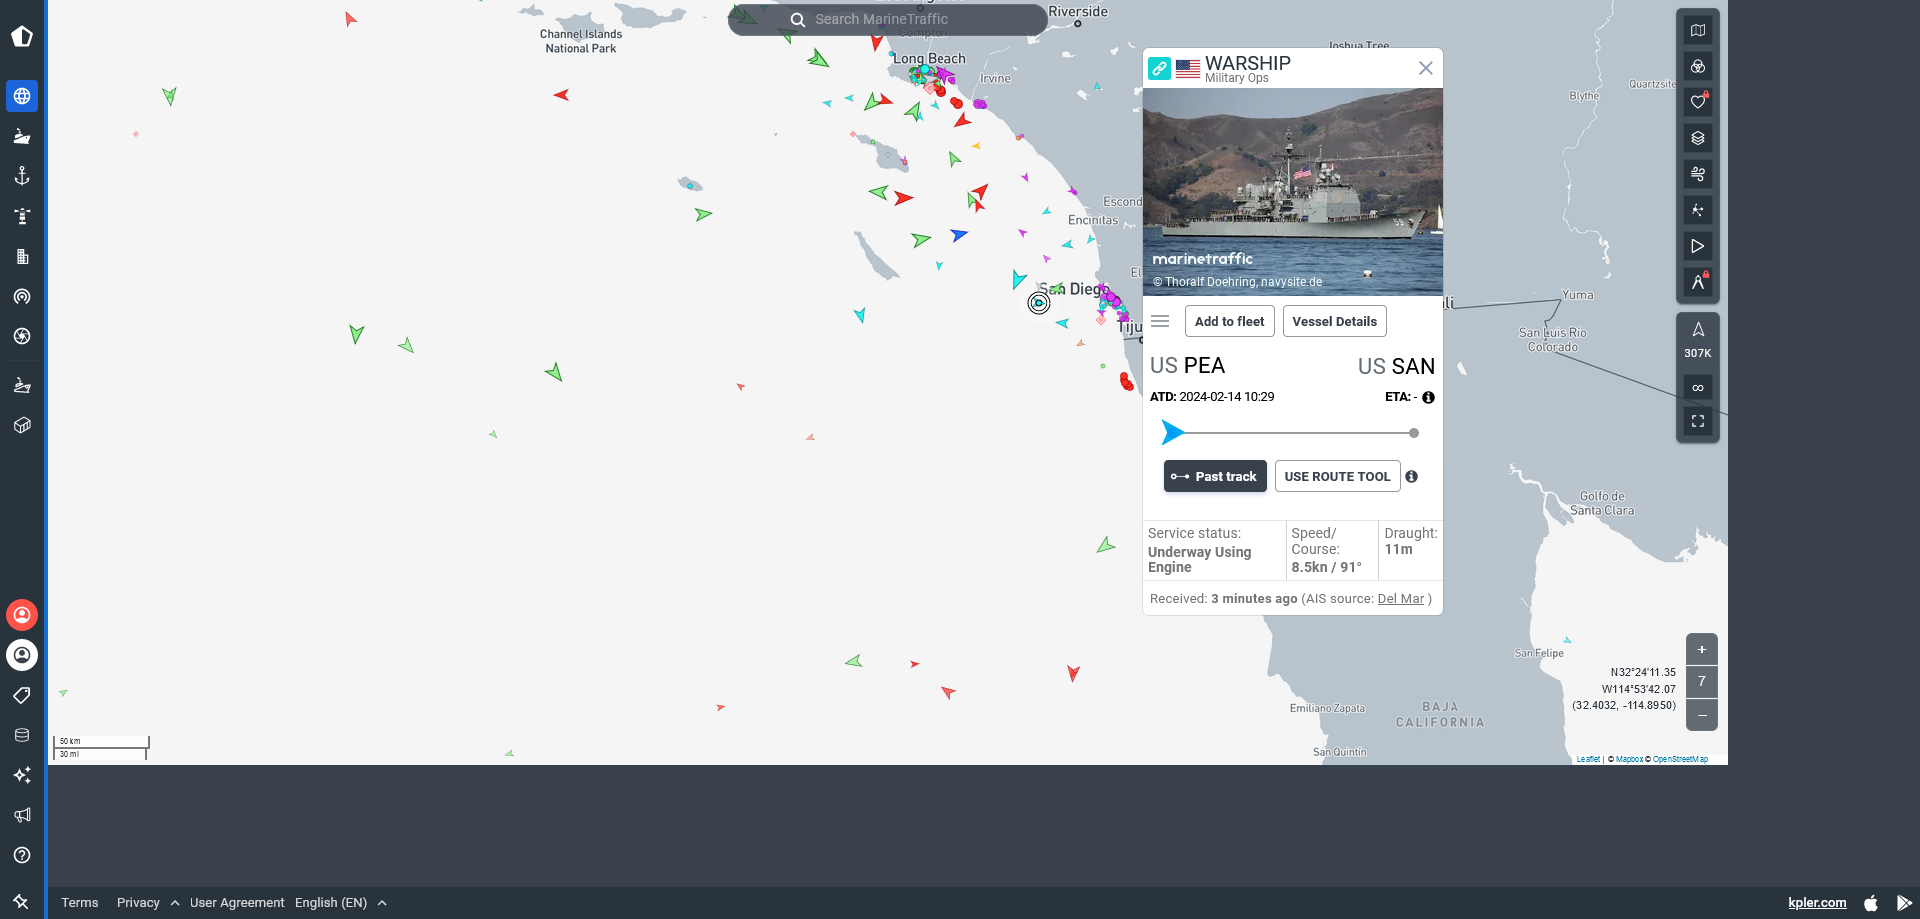Zoom out the map with minus button
Viewport: 1920px width, 919px height.
tap(1702, 714)
